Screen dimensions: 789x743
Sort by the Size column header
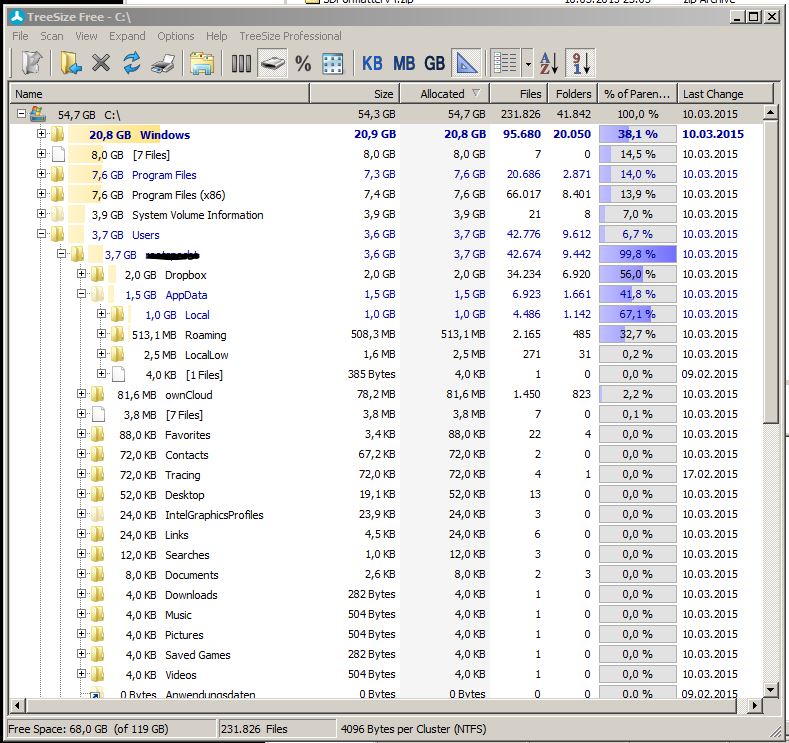[x=355, y=94]
